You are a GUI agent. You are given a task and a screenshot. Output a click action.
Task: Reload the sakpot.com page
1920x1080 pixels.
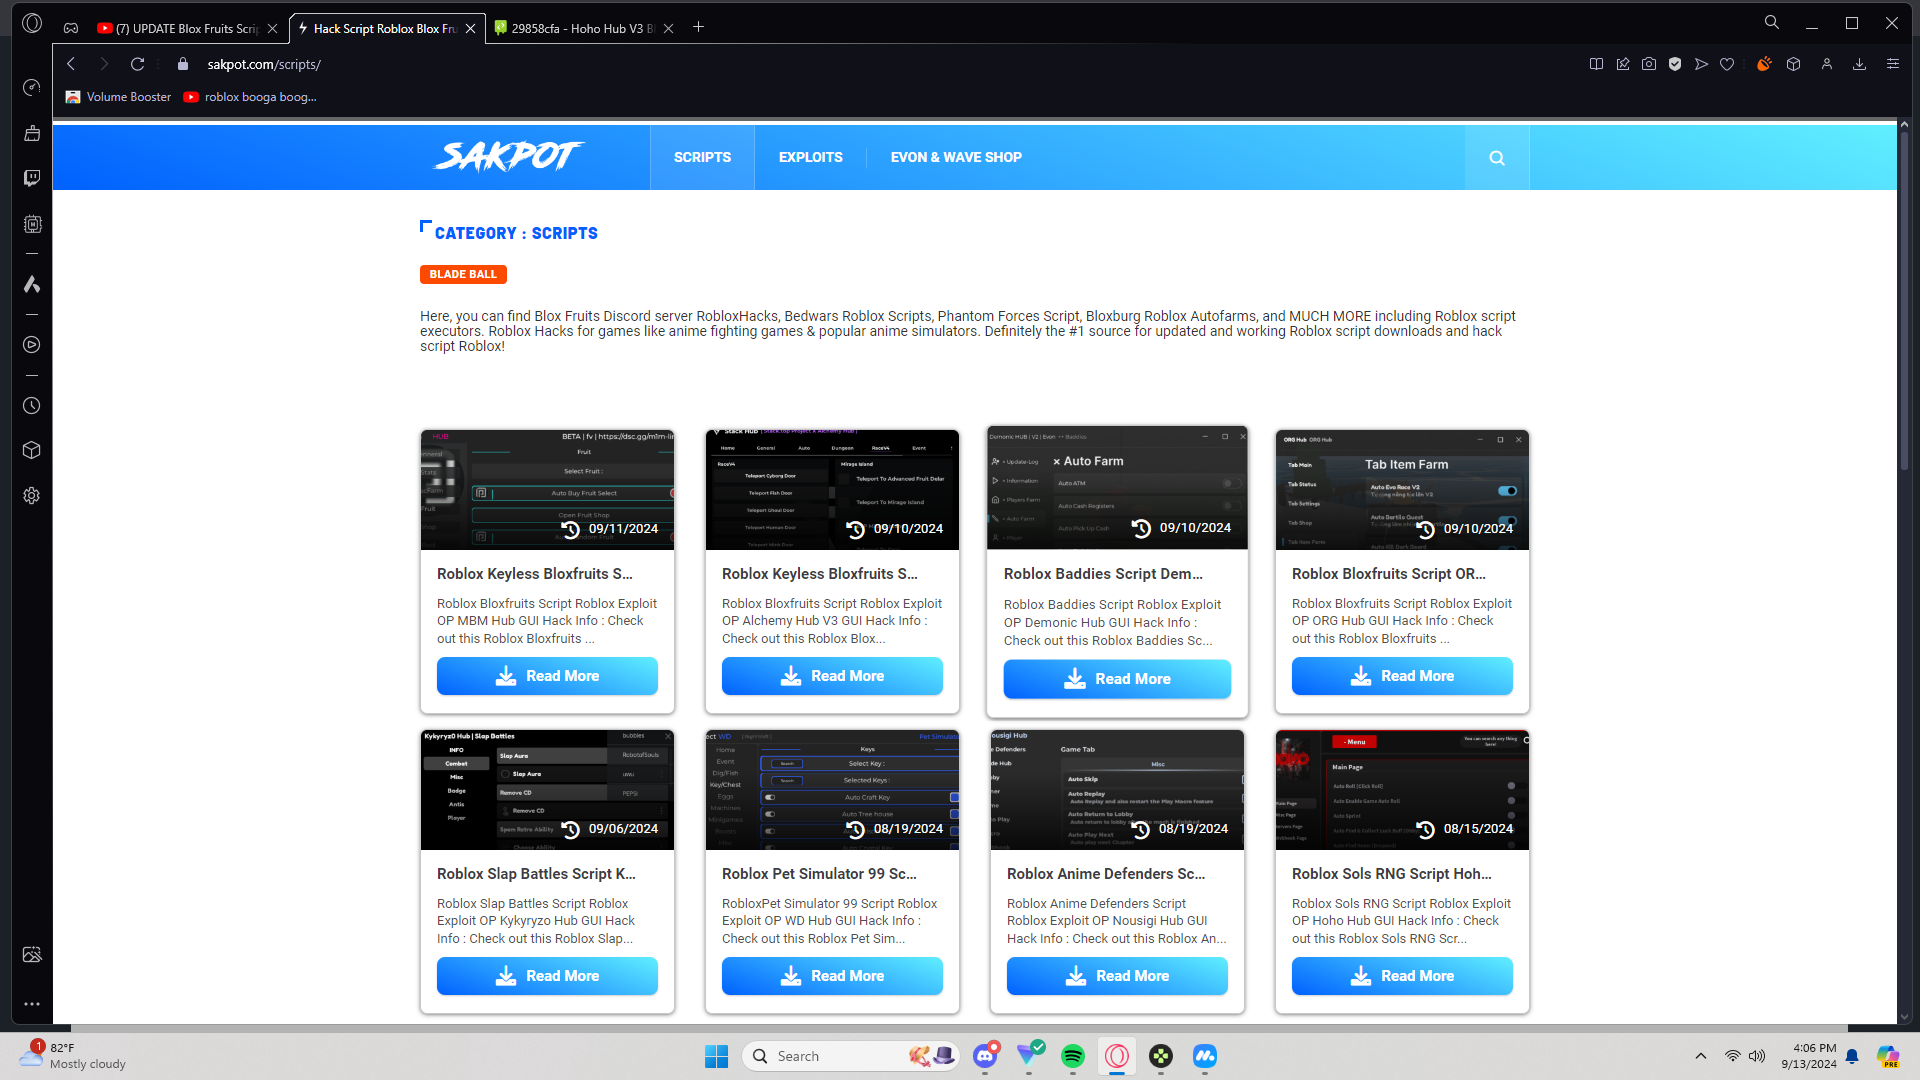pos(138,64)
